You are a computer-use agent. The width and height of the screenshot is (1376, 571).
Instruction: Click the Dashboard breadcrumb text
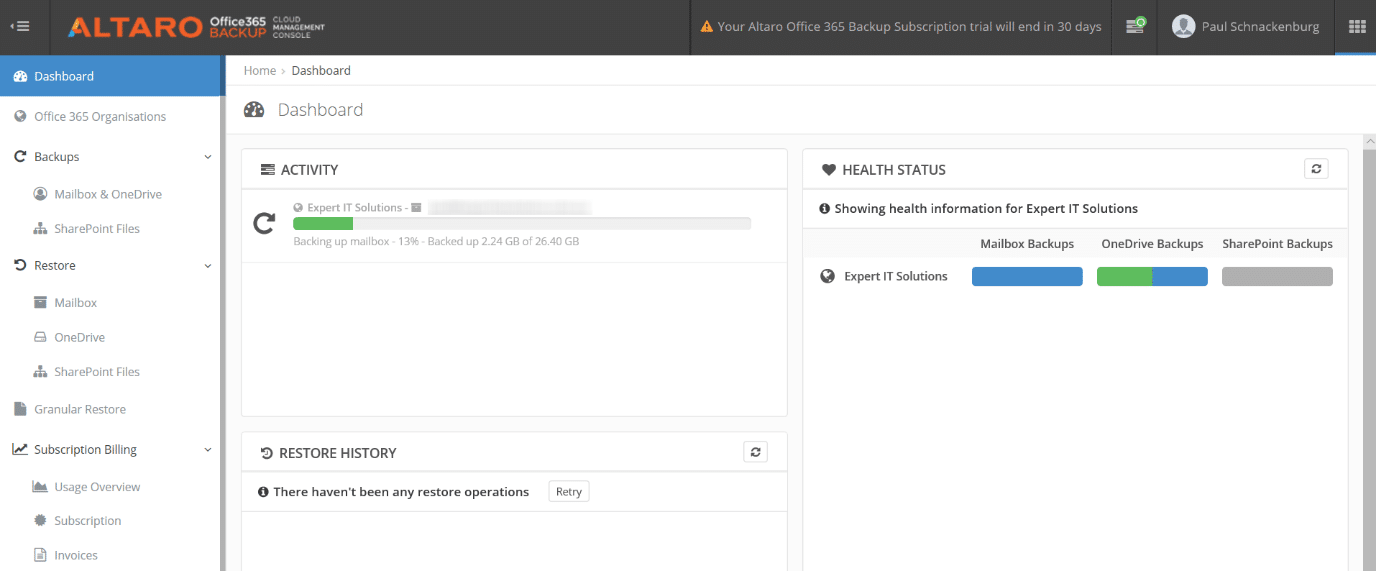tap(321, 71)
